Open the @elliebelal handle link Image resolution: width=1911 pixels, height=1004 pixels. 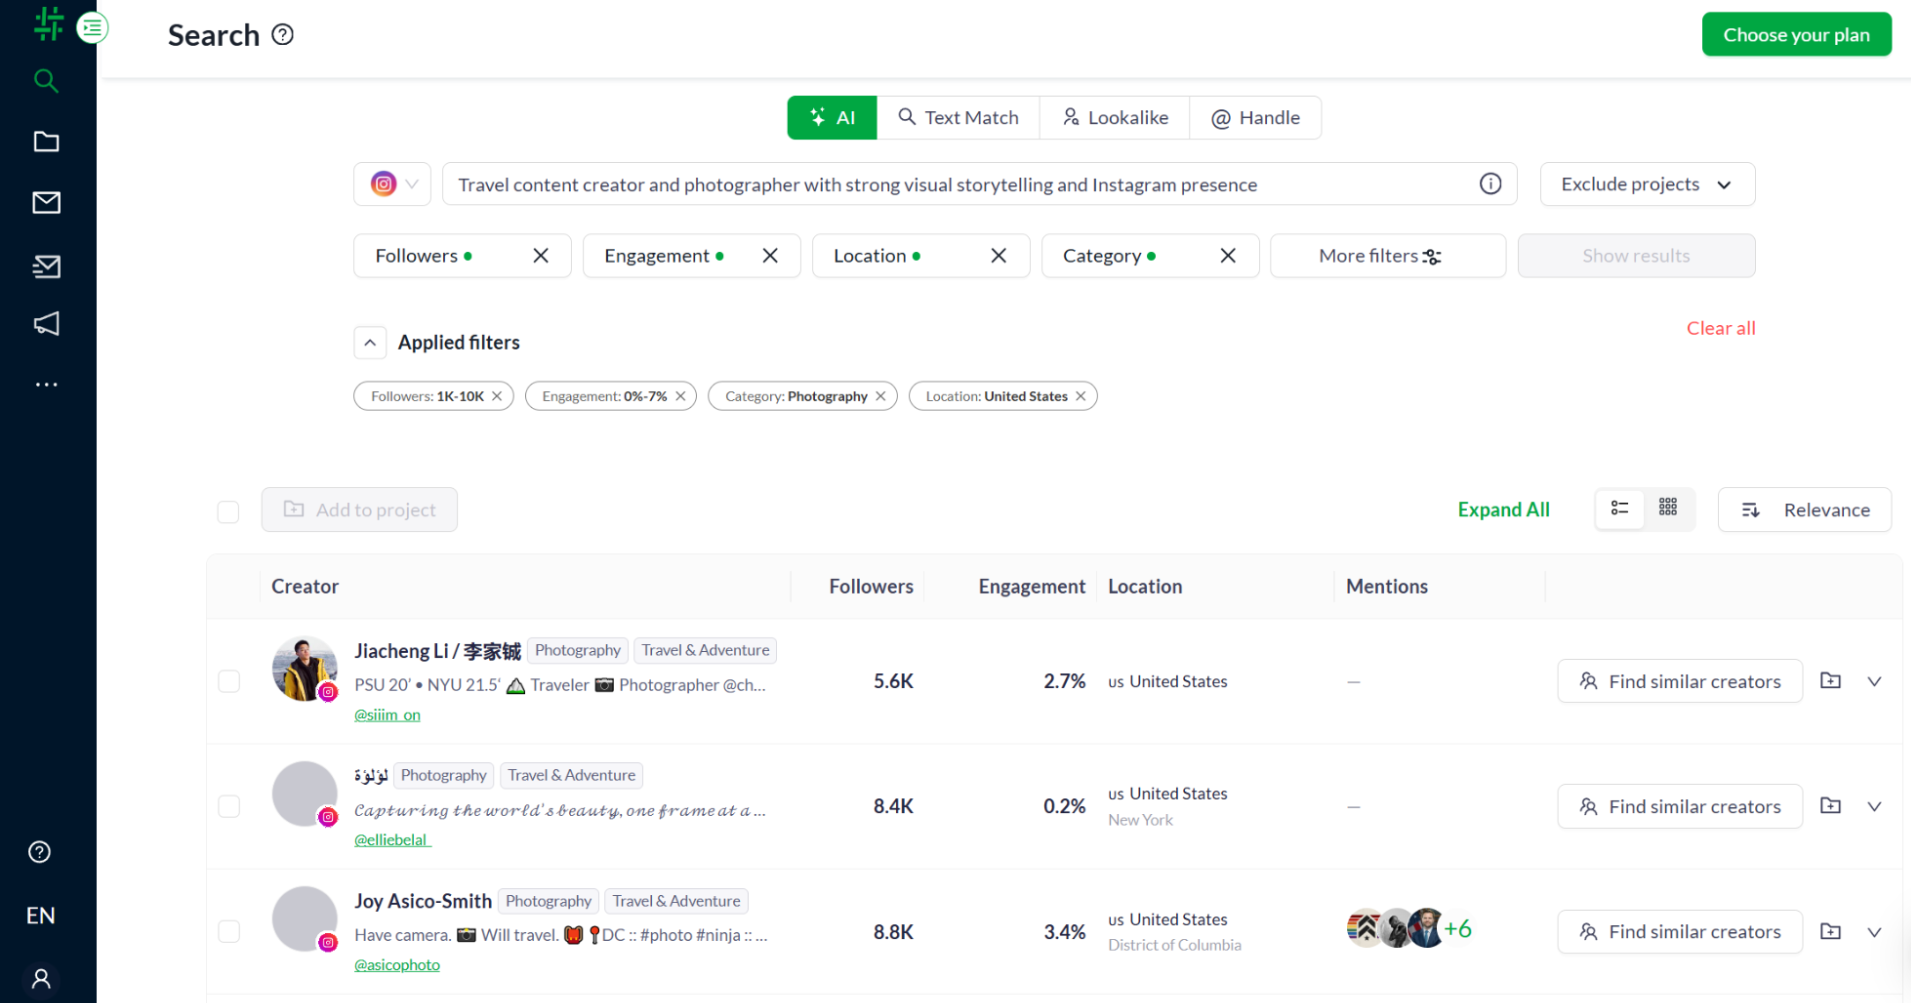pyautogui.click(x=392, y=840)
